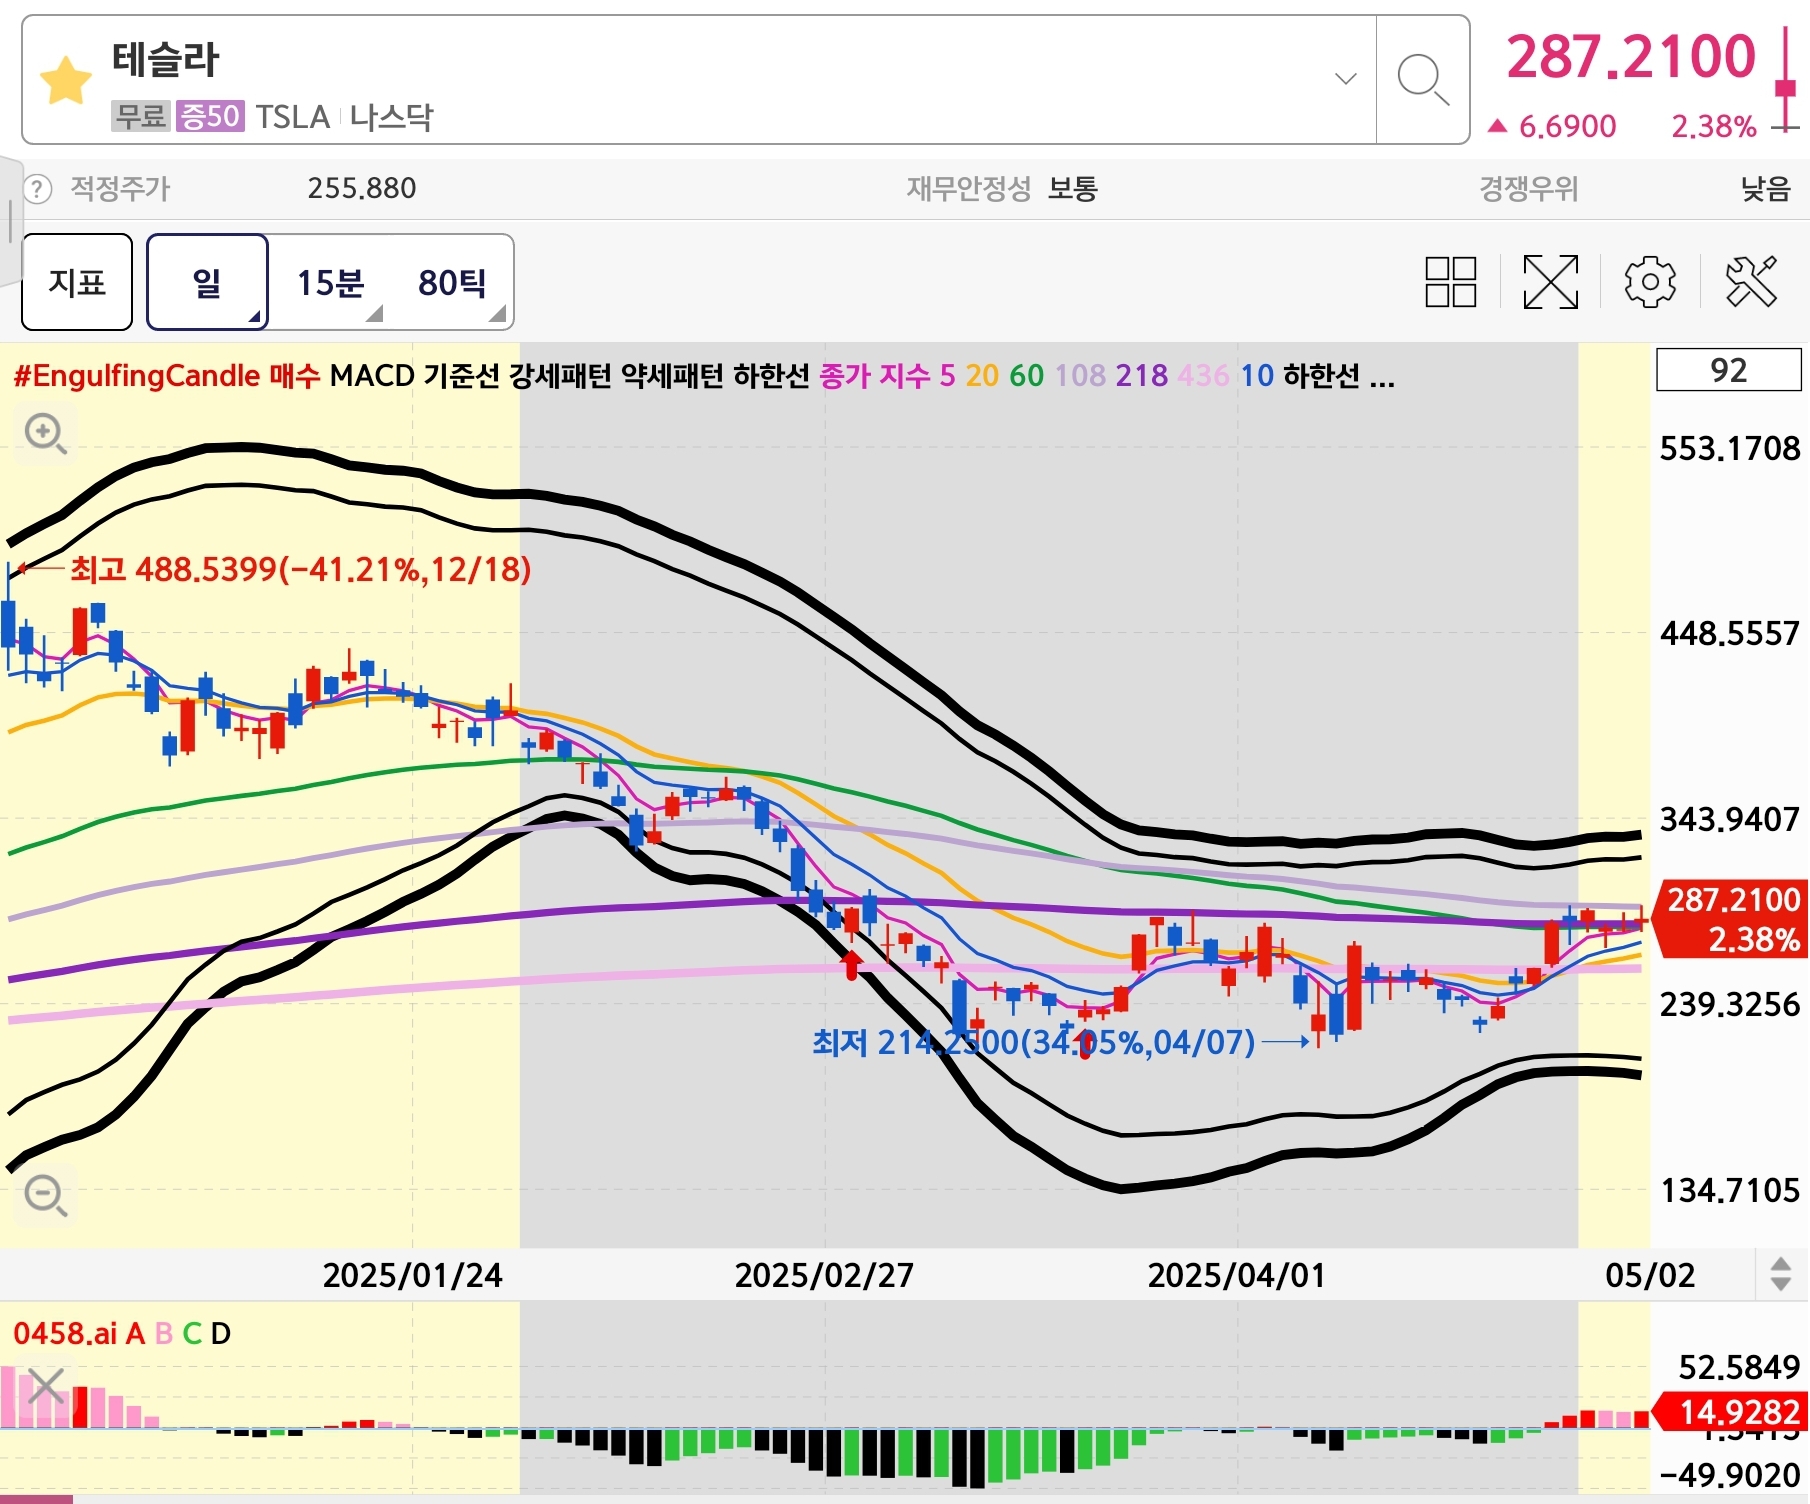Click the 약세패턴 indicator label

click(x=672, y=376)
